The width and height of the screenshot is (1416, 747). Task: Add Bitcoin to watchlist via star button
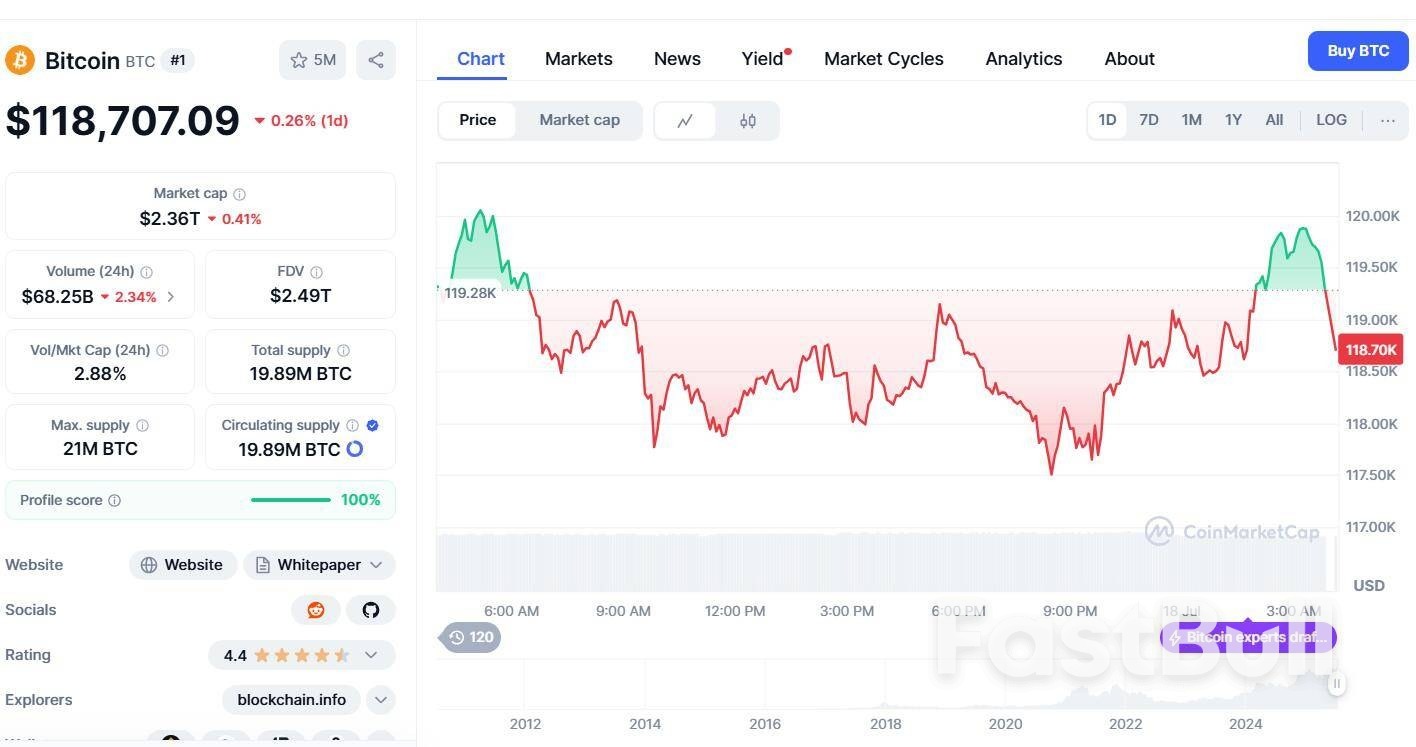pyautogui.click(x=312, y=60)
